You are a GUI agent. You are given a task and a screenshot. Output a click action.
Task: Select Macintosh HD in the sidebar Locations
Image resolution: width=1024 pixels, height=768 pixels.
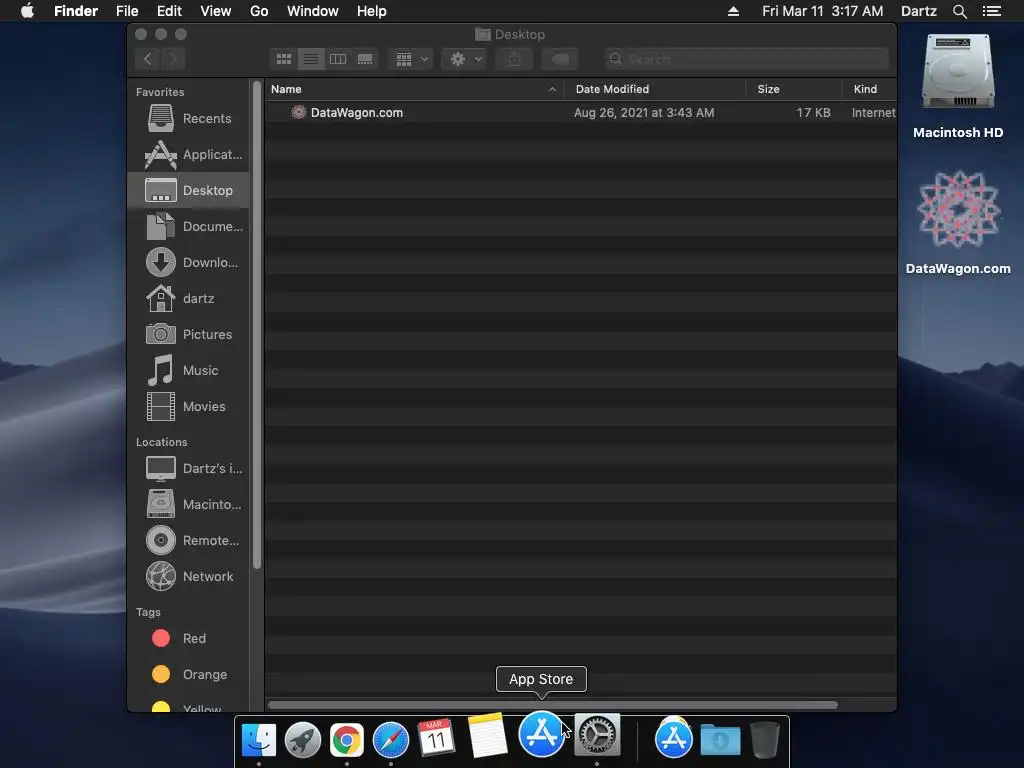[x=189, y=504]
